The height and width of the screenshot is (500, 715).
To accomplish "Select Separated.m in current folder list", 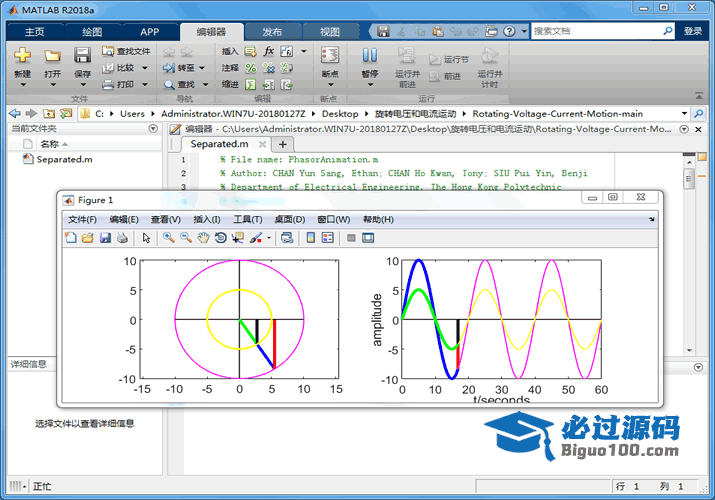I will [64, 159].
